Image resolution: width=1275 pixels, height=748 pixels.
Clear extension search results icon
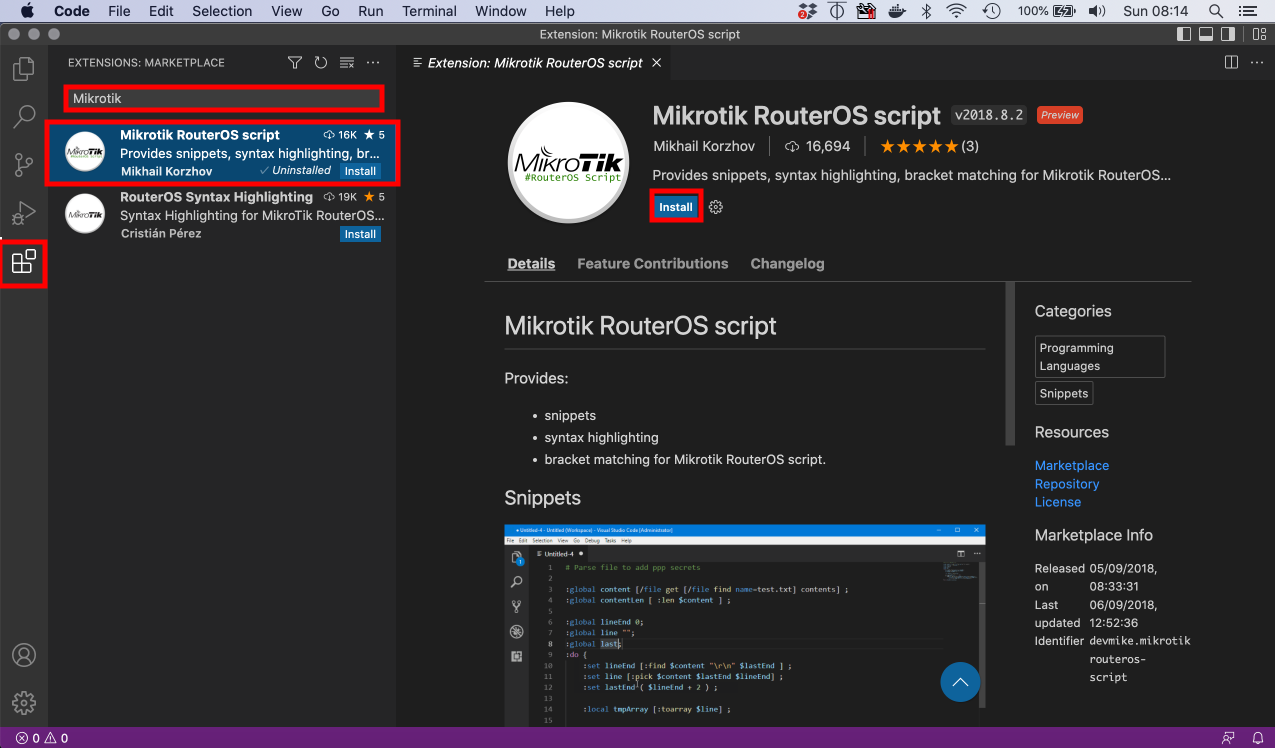pos(347,63)
